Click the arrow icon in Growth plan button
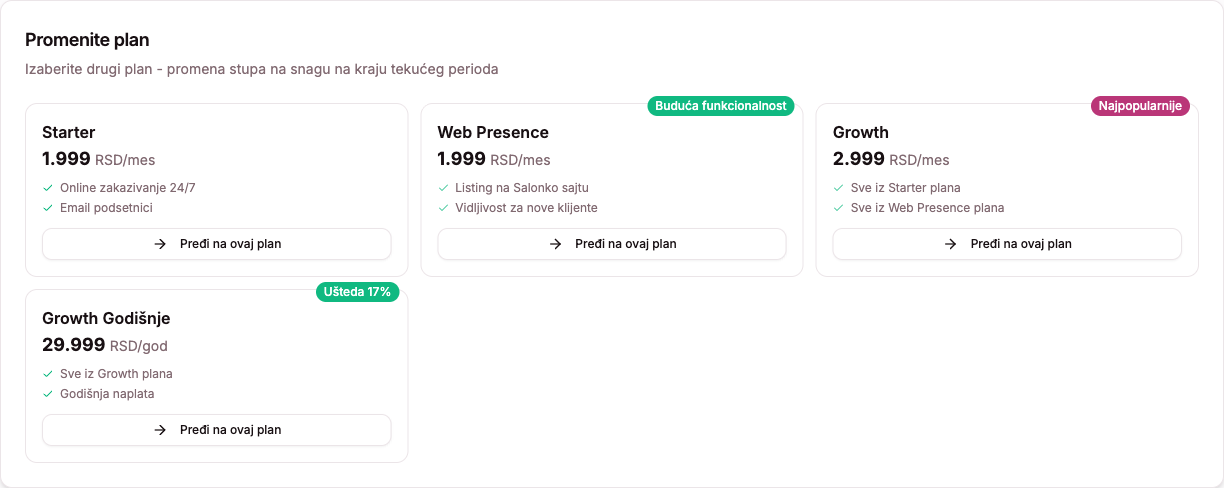The width and height of the screenshot is (1224, 488). tap(951, 244)
